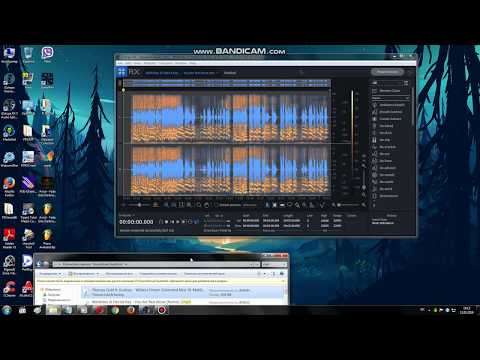Click on the upper channel spectrogram

[x=230, y=118]
